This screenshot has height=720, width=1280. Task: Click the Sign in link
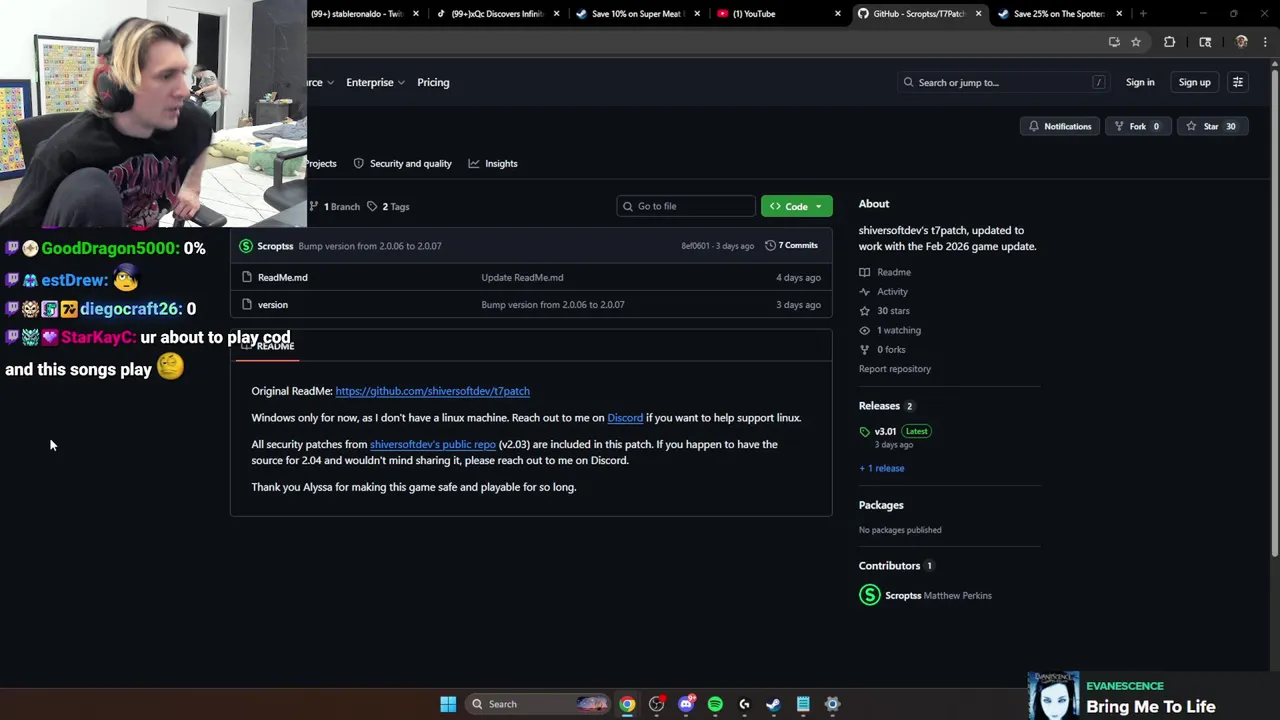click(1140, 82)
